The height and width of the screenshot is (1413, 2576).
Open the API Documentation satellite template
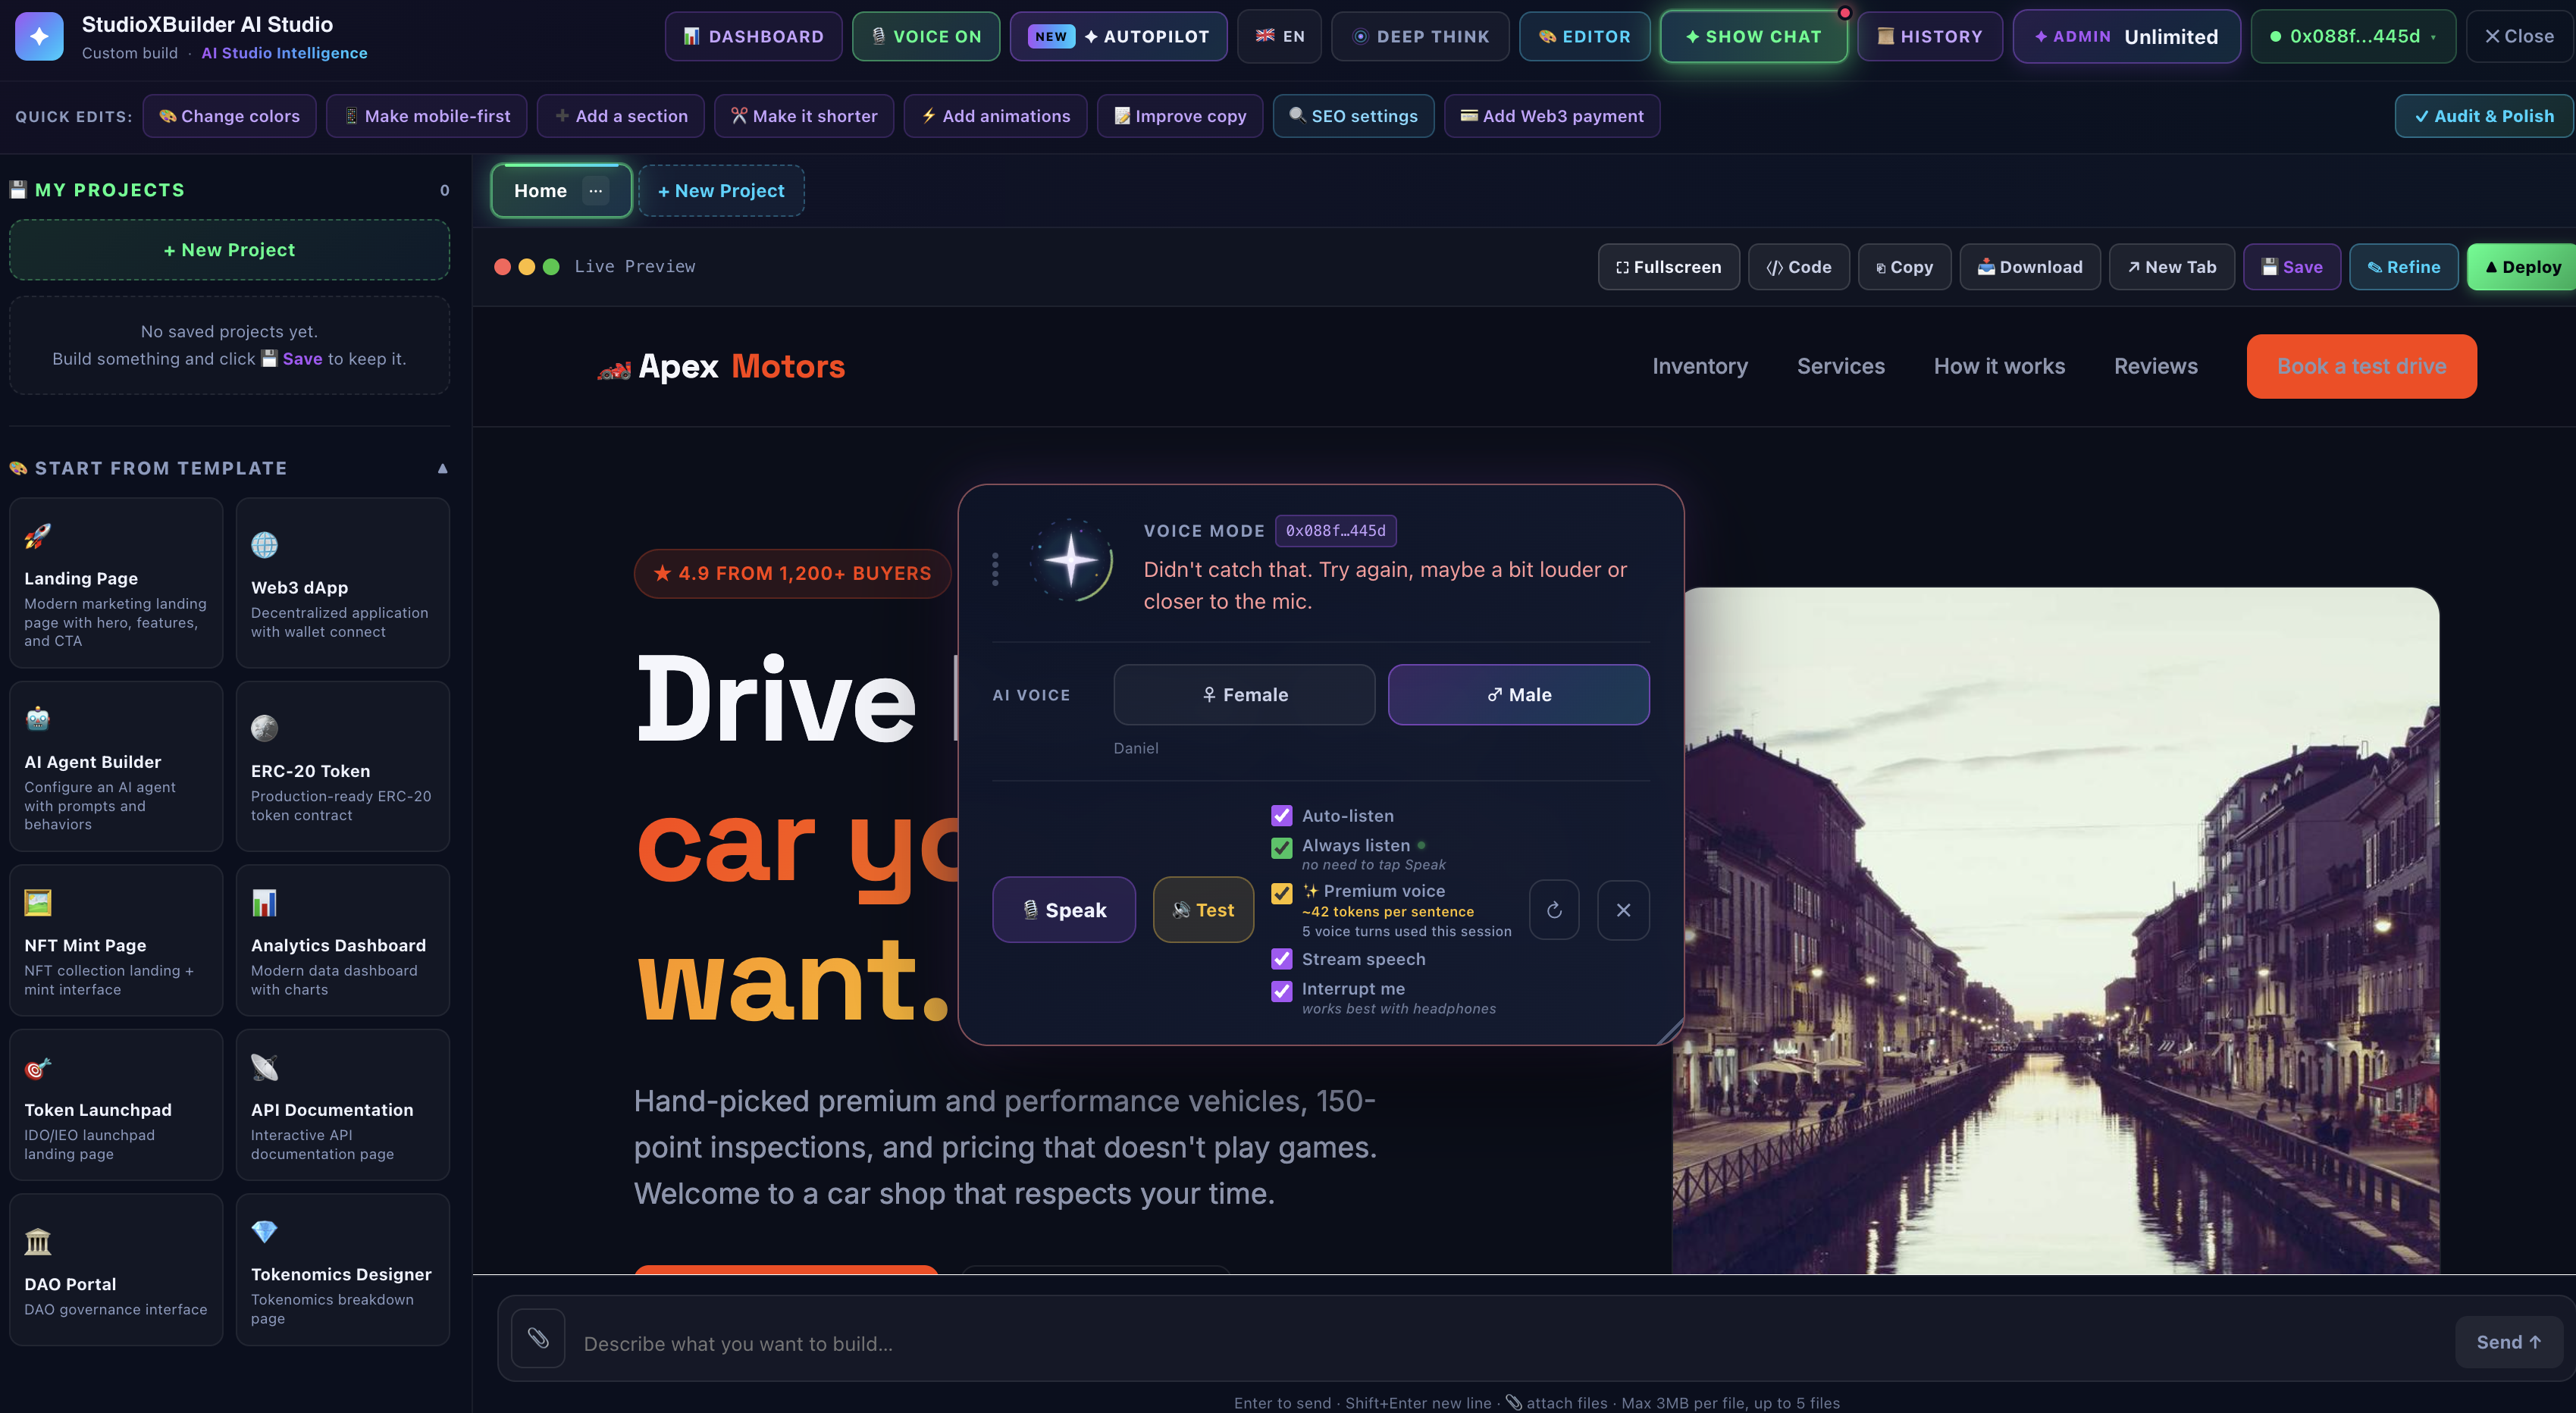(343, 1105)
